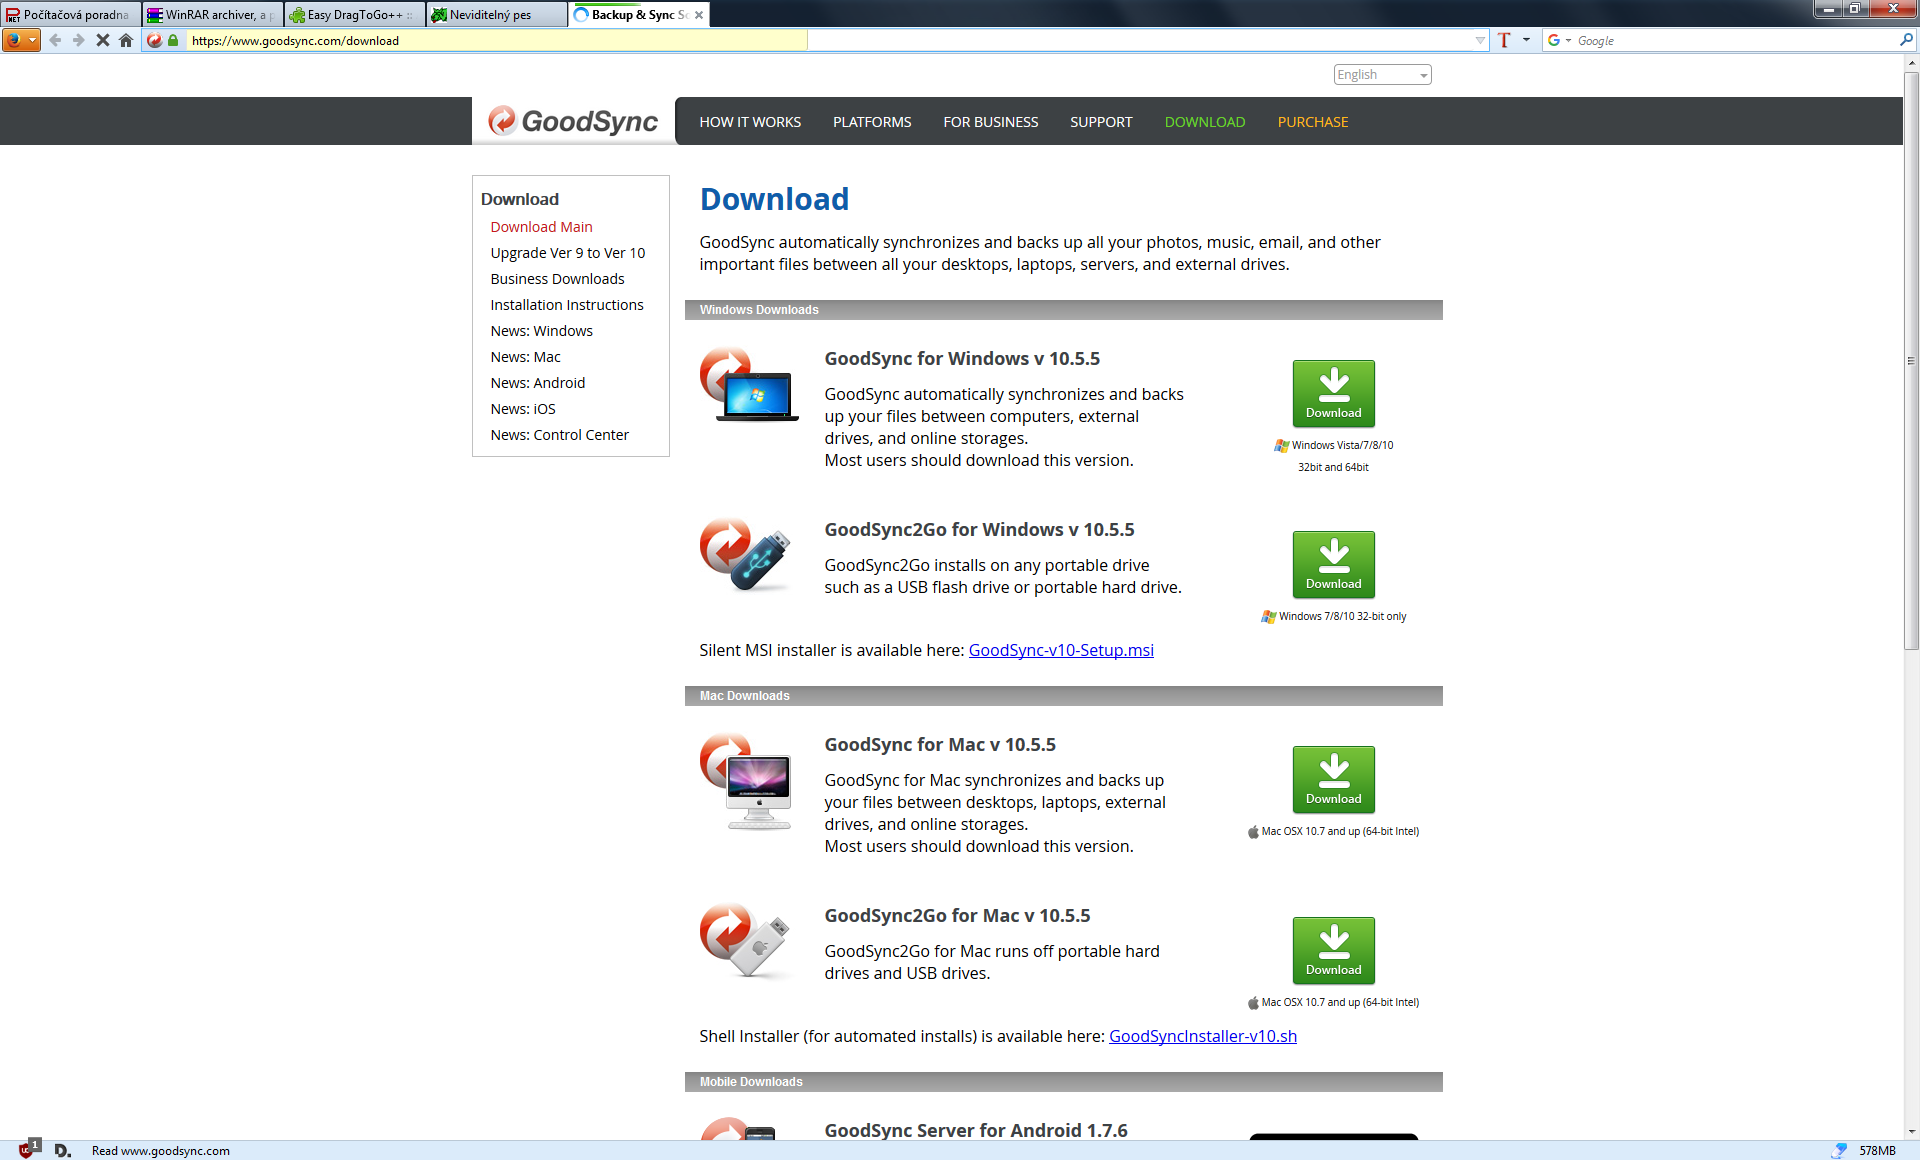Download GoodSync2Go for Mac green button
This screenshot has width=1920, height=1160.
click(1333, 951)
